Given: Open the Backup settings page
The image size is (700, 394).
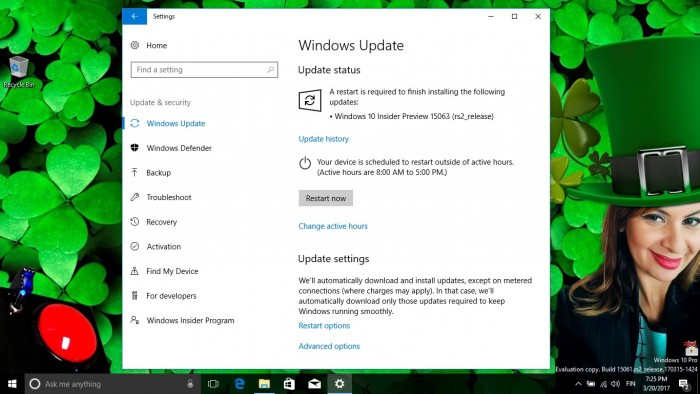Looking at the screenshot, I should coord(158,173).
